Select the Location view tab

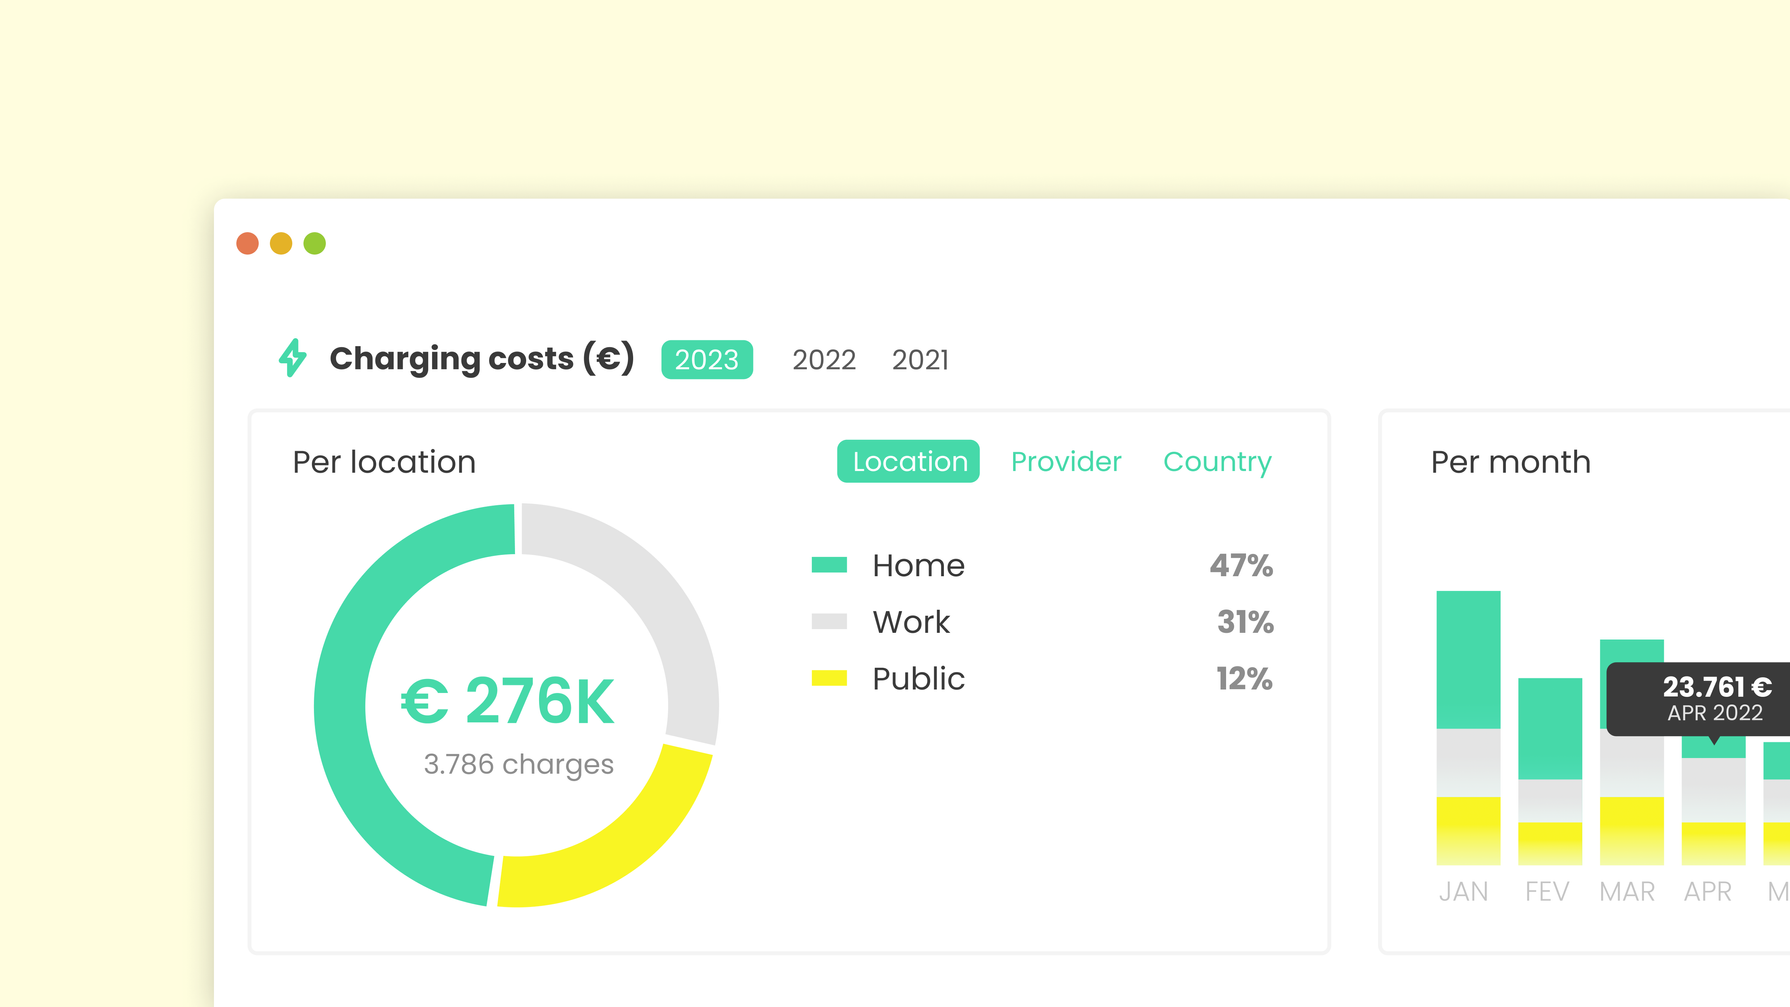(908, 461)
